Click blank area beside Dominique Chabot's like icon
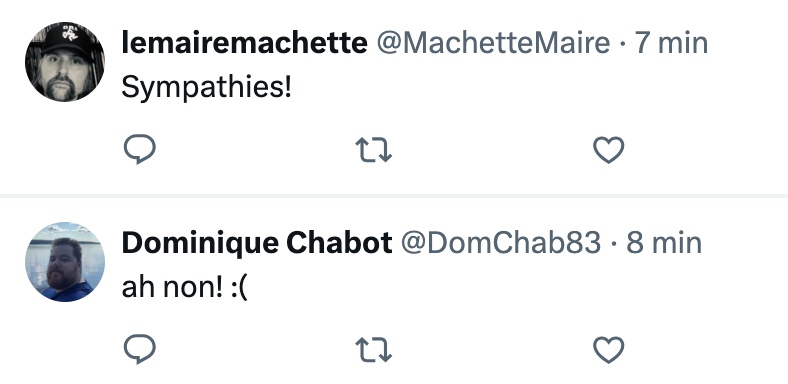The width and height of the screenshot is (788, 384). pos(704,349)
